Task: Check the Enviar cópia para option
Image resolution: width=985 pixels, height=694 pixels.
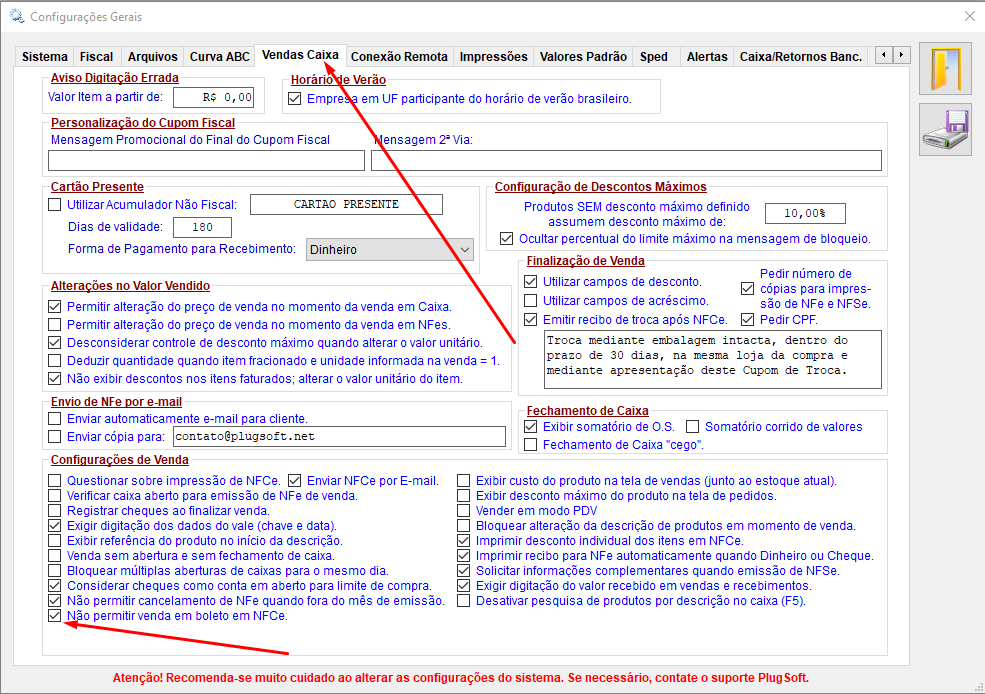Action: tap(55, 436)
